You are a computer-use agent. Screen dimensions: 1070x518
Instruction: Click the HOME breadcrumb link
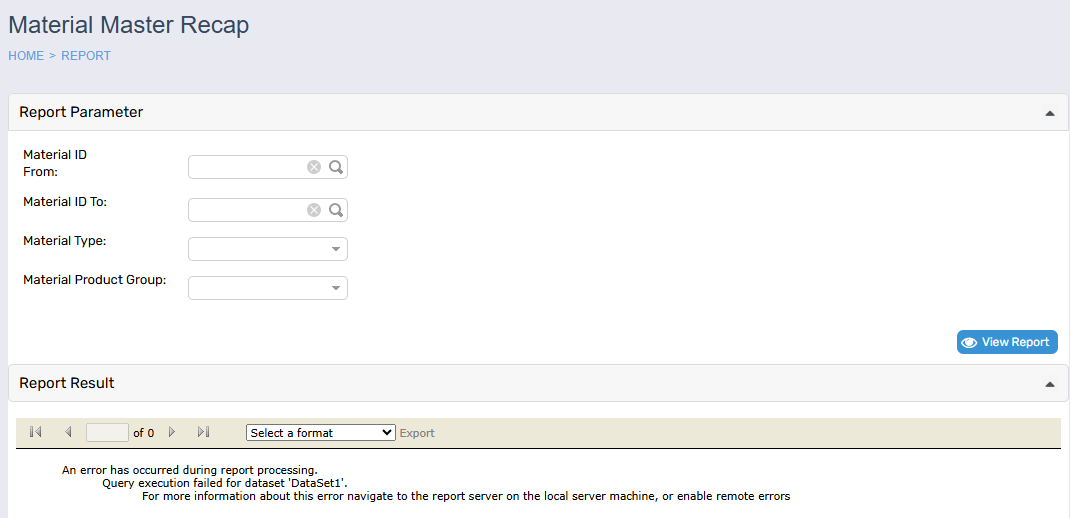[26, 56]
